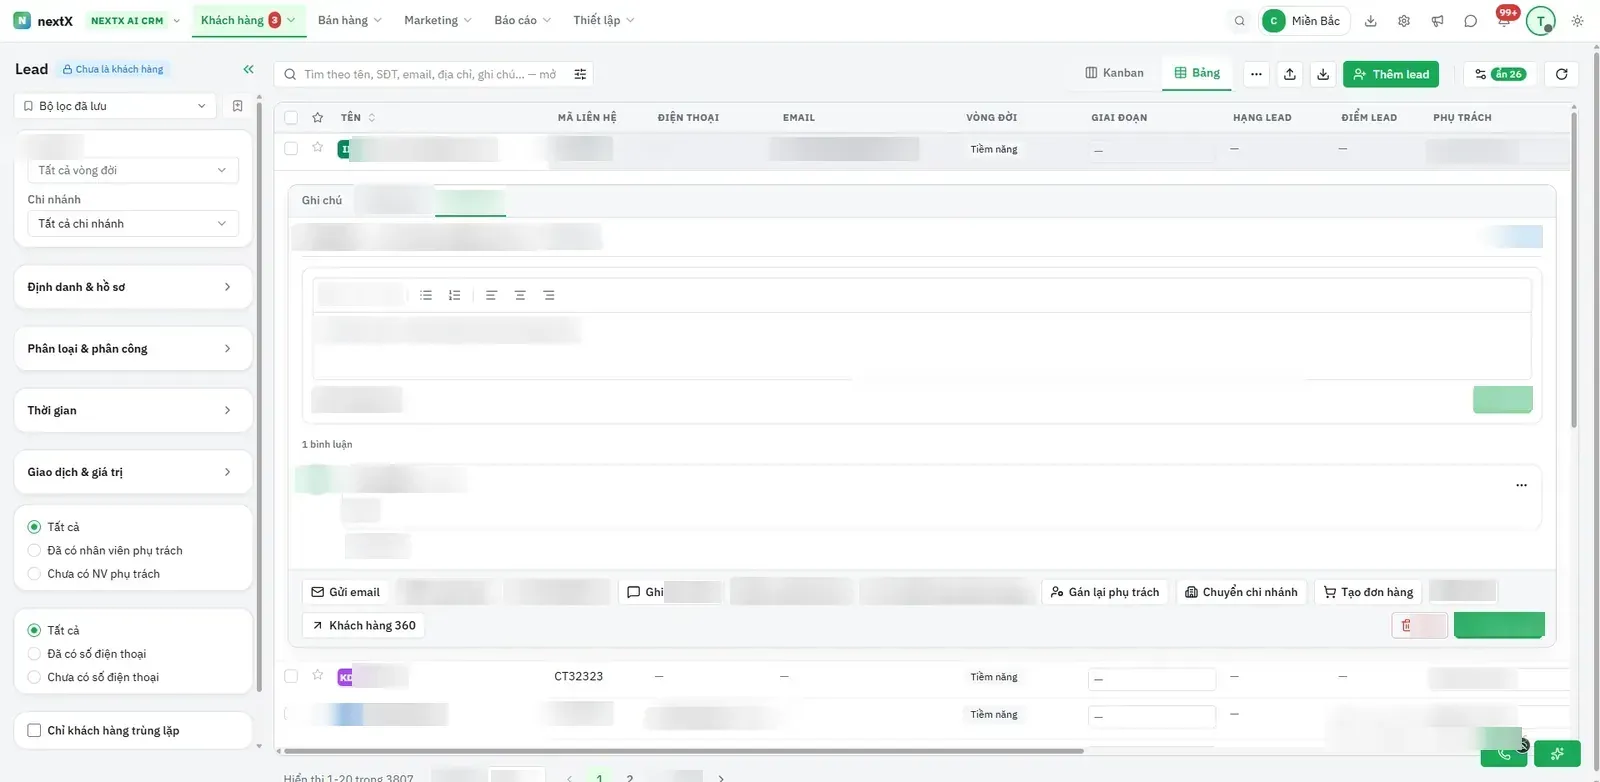
Task: Save current filter bookmark icon
Action: pos(237,106)
